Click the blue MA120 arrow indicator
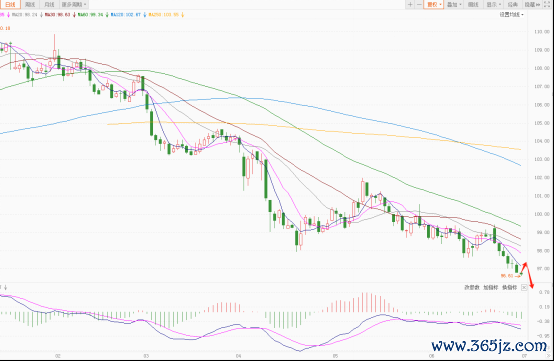The height and width of the screenshot is (361, 554). [145, 15]
